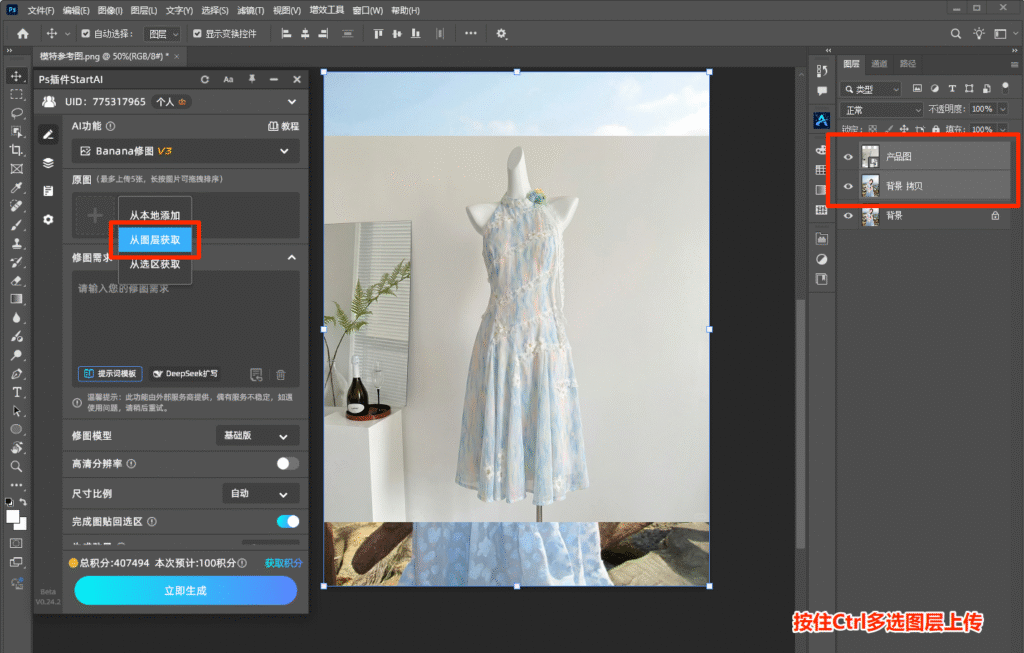Open the 文件(F) menu

coord(41,10)
